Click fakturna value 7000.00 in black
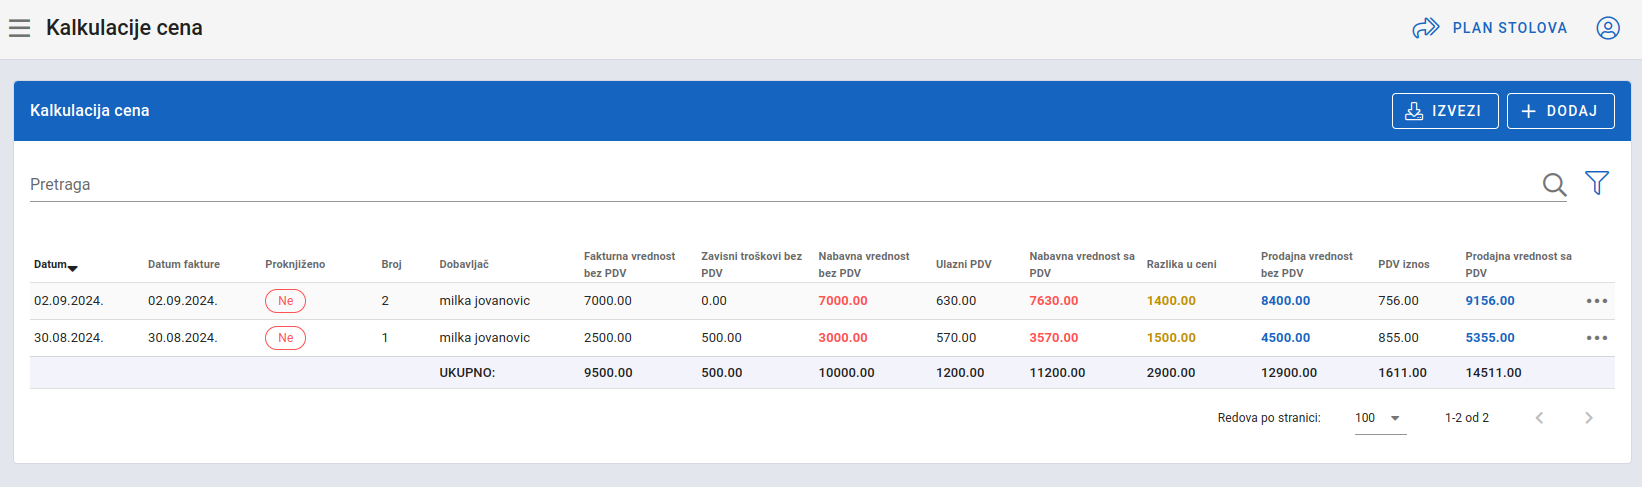Image resolution: width=1642 pixels, height=487 pixels. click(x=608, y=301)
